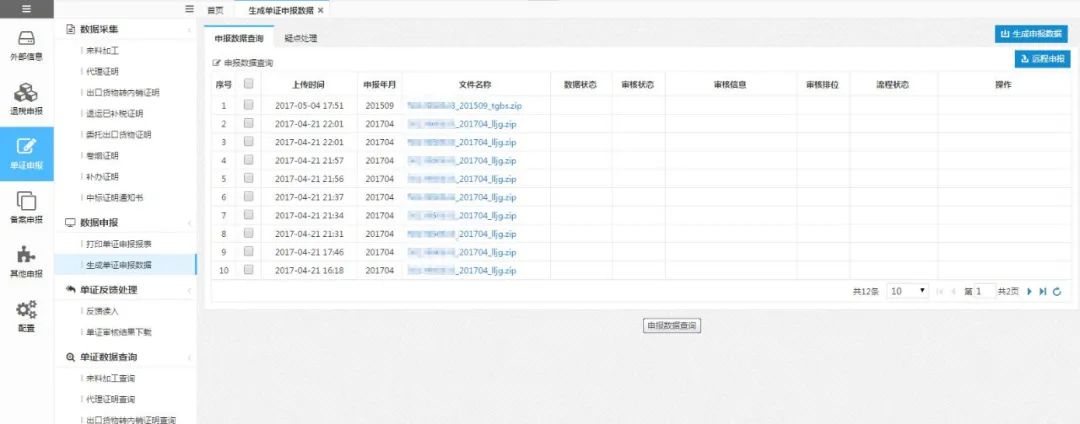Click the 远程申报 button
The width and height of the screenshot is (1080, 424).
click(x=1042, y=59)
